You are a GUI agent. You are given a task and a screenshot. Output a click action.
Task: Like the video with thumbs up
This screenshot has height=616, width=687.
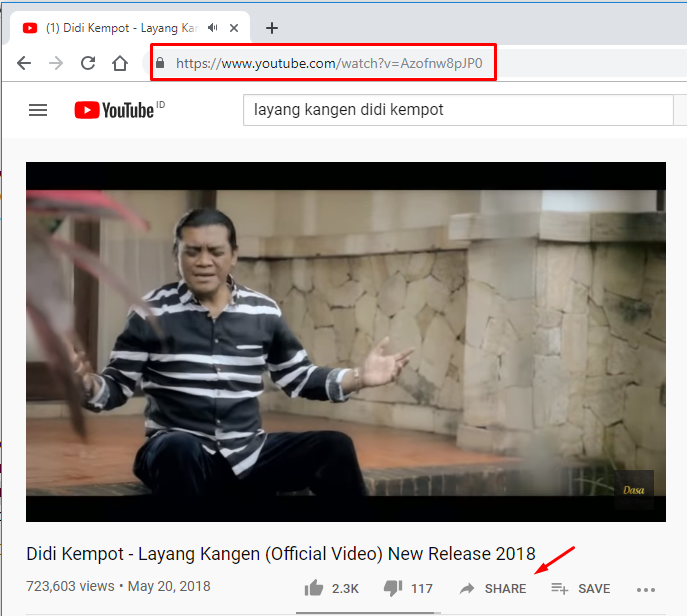[x=314, y=588]
